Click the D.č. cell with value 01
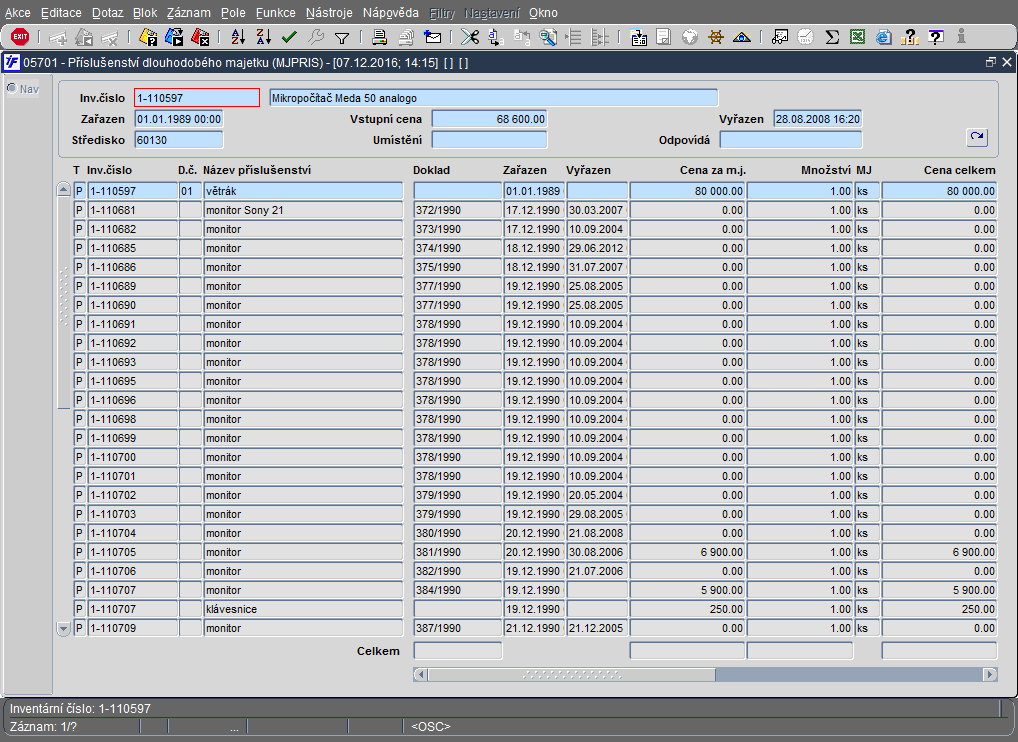The height and width of the screenshot is (742, 1018). [x=190, y=191]
